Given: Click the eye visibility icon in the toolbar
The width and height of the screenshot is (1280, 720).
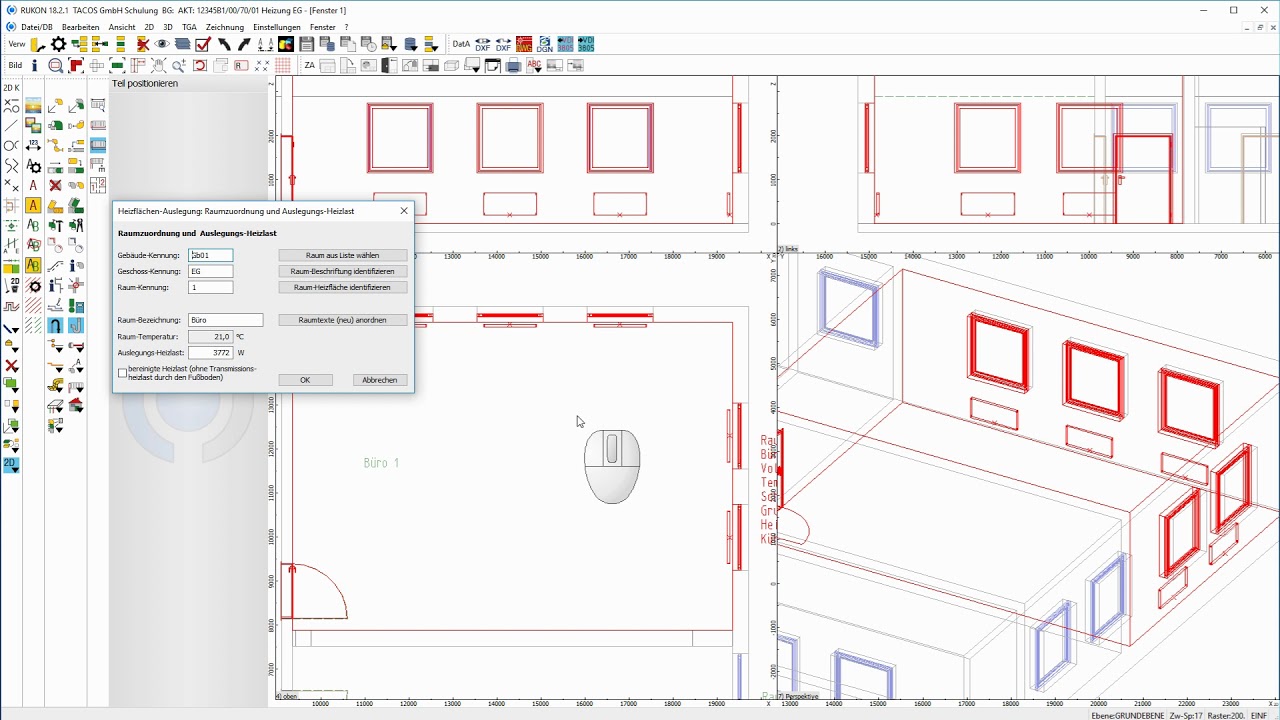Looking at the screenshot, I should click(162, 44).
